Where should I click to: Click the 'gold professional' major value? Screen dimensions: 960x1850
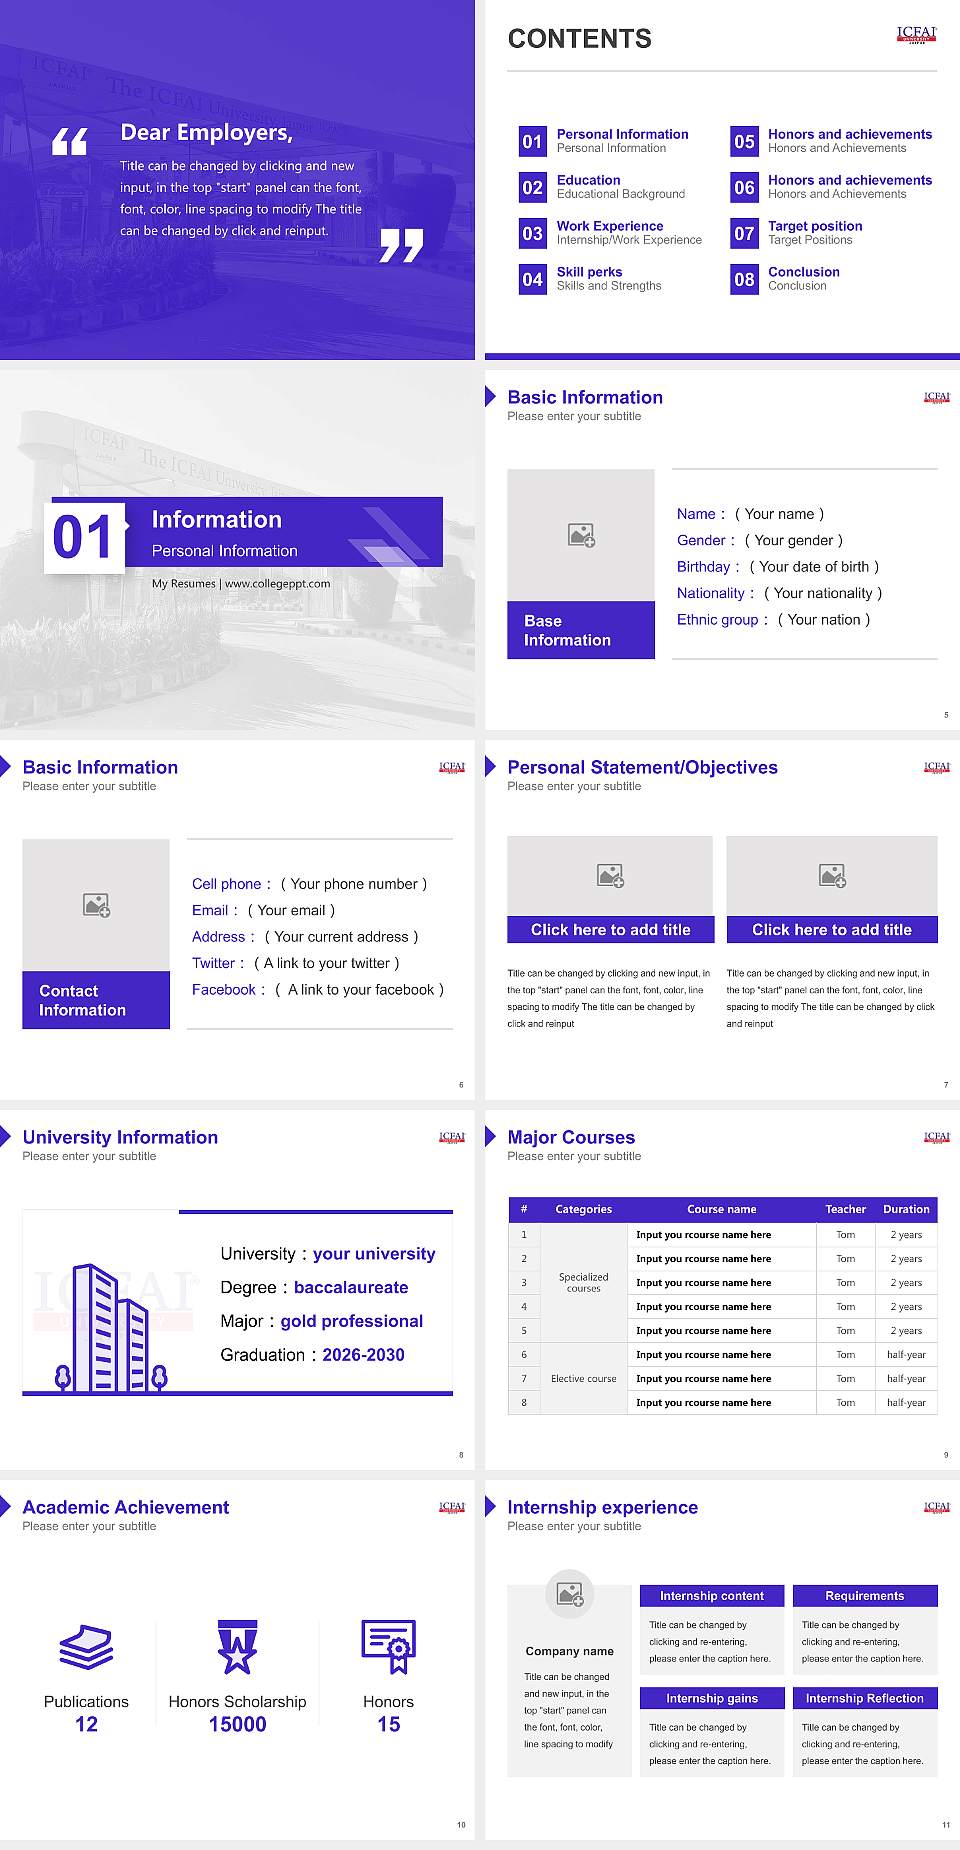coord(352,1321)
